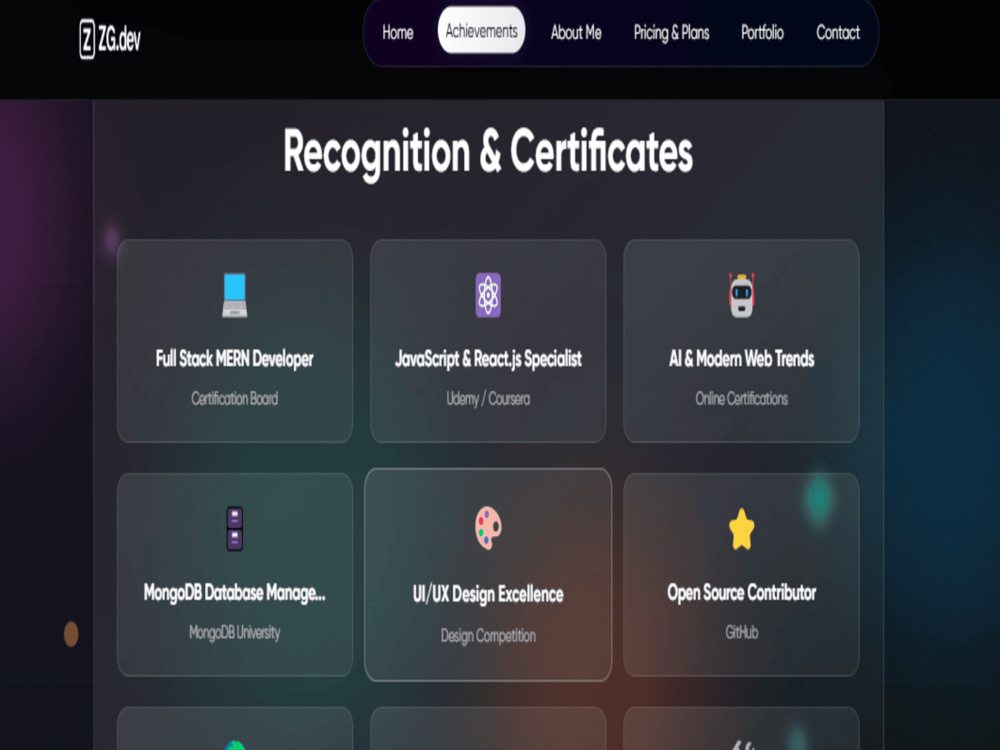Select the Achievements nav tab

click(x=482, y=31)
